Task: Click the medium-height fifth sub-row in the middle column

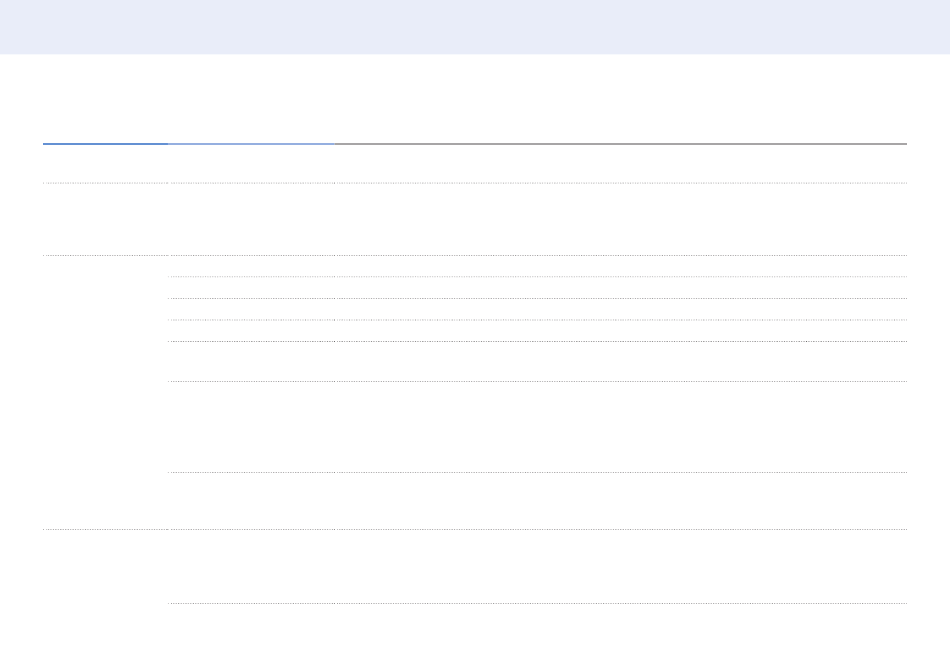Action: (x=251, y=362)
